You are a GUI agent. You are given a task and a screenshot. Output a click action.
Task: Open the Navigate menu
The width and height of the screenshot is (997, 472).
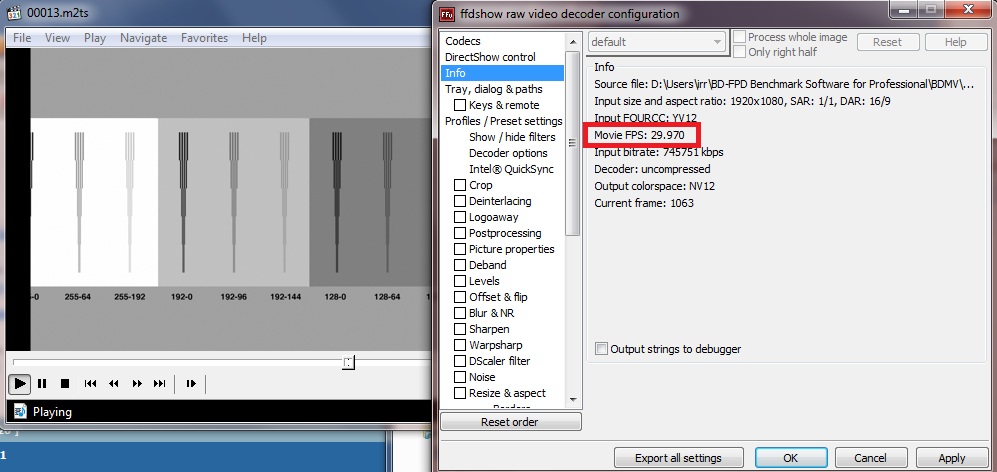point(143,38)
